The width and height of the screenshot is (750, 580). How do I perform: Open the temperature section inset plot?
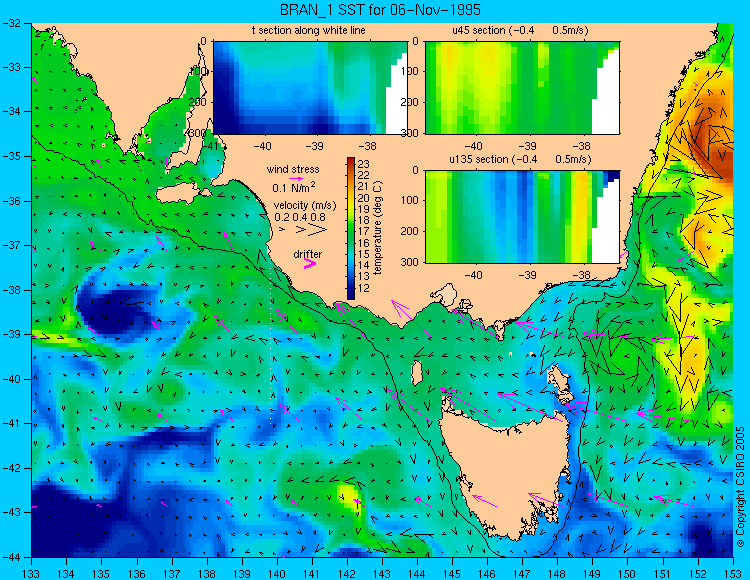tap(310, 88)
